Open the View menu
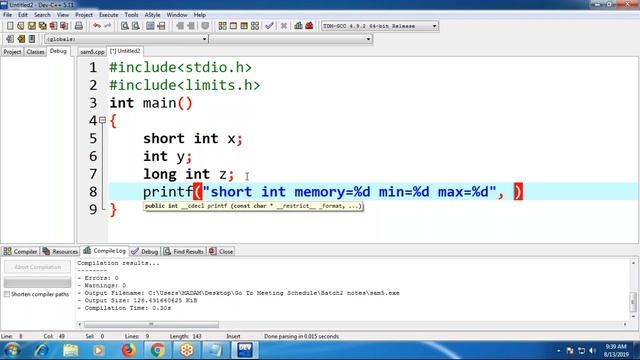This screenshot has height=360, width=640. tap(62, 15)
